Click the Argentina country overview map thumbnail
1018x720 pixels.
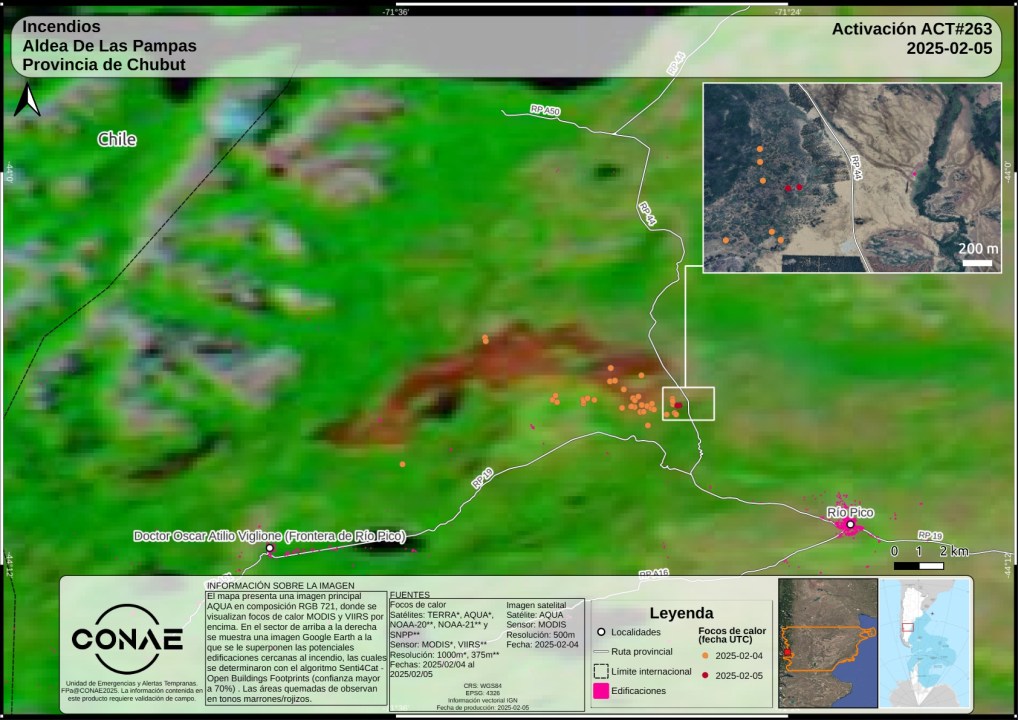925,643
